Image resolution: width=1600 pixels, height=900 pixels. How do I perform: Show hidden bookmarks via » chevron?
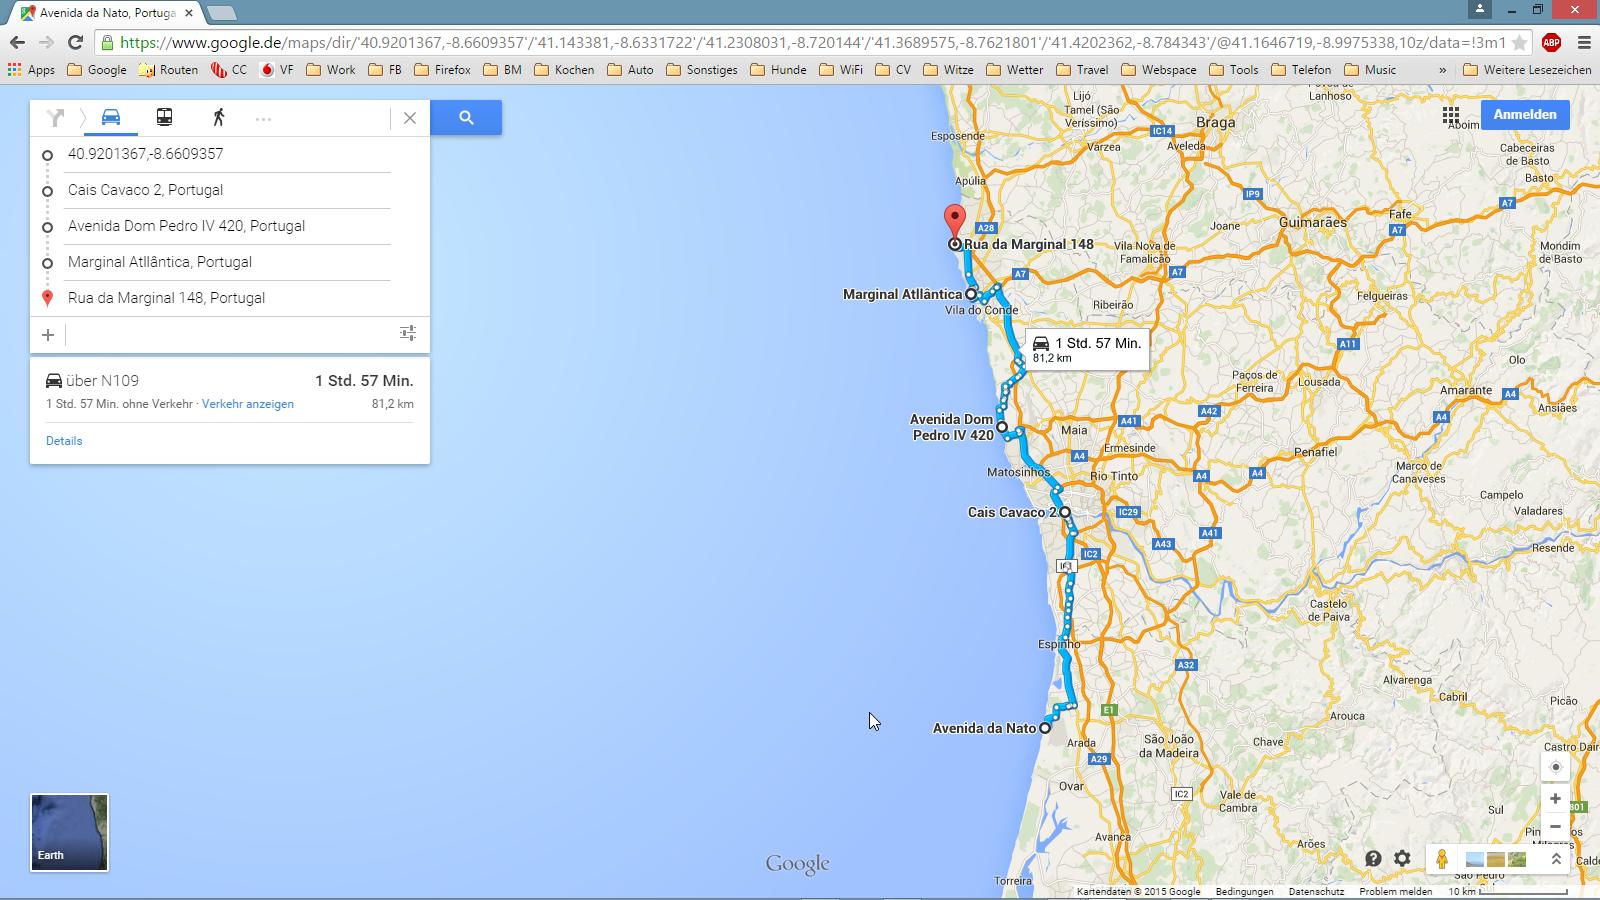click(1442, 70)
